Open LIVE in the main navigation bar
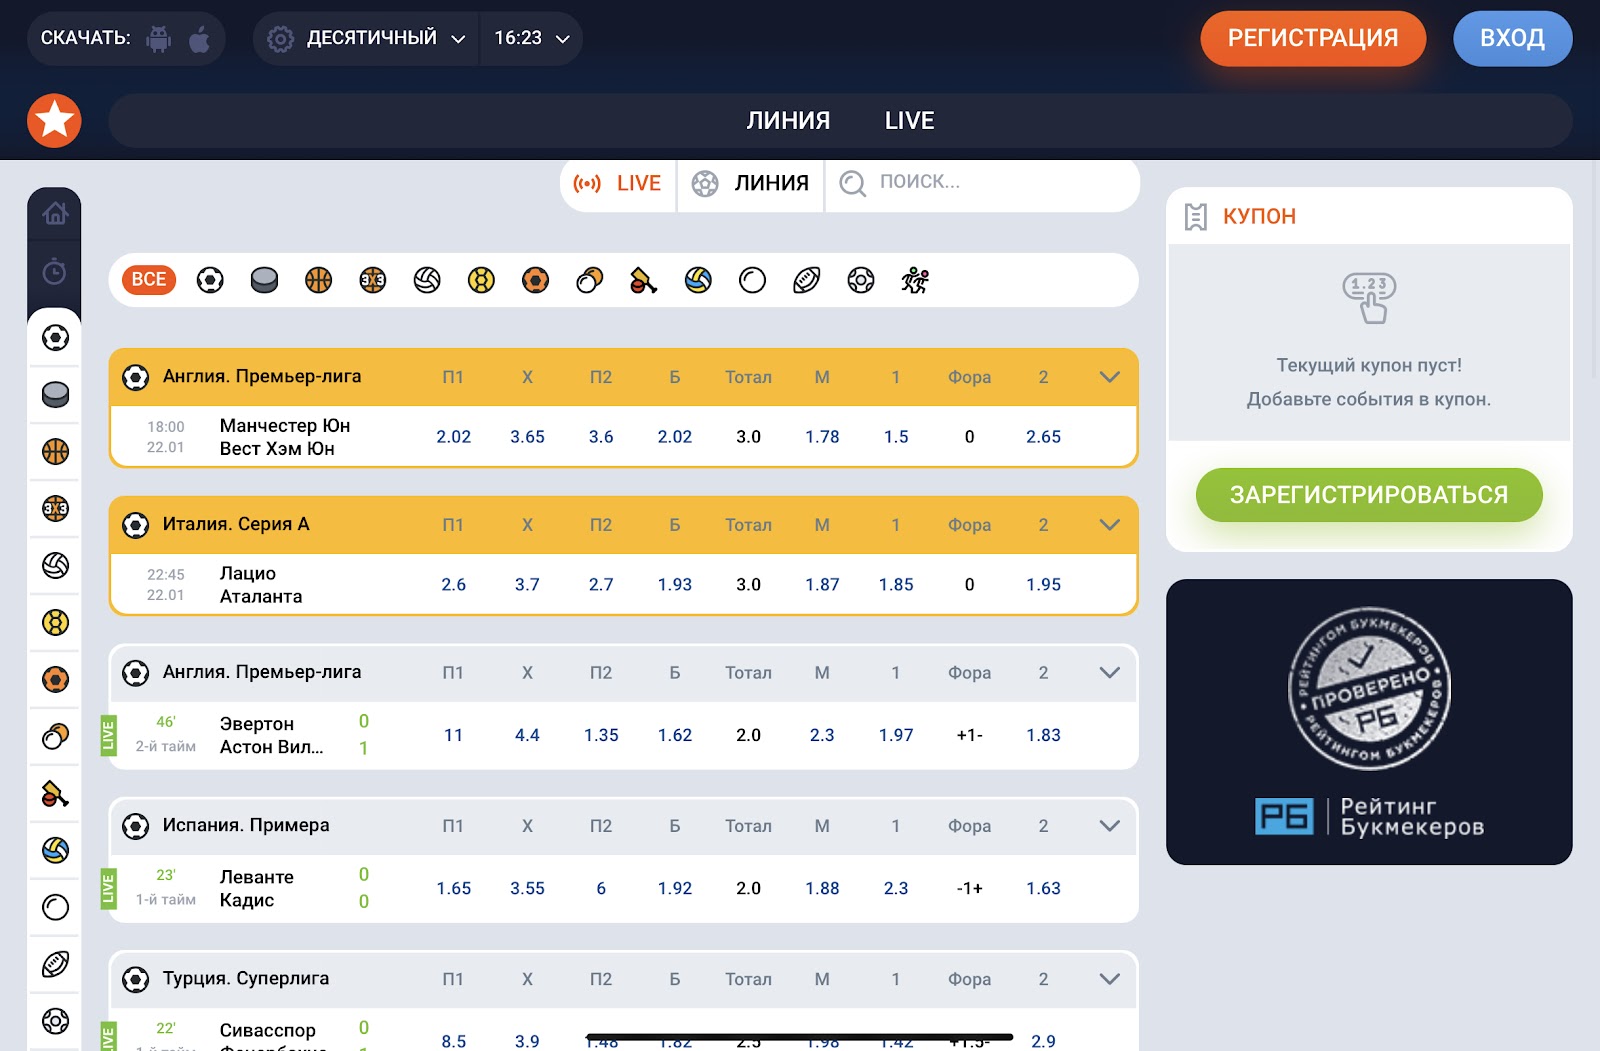Viewport: 1600px width, 1051px height. click(909, 121)
